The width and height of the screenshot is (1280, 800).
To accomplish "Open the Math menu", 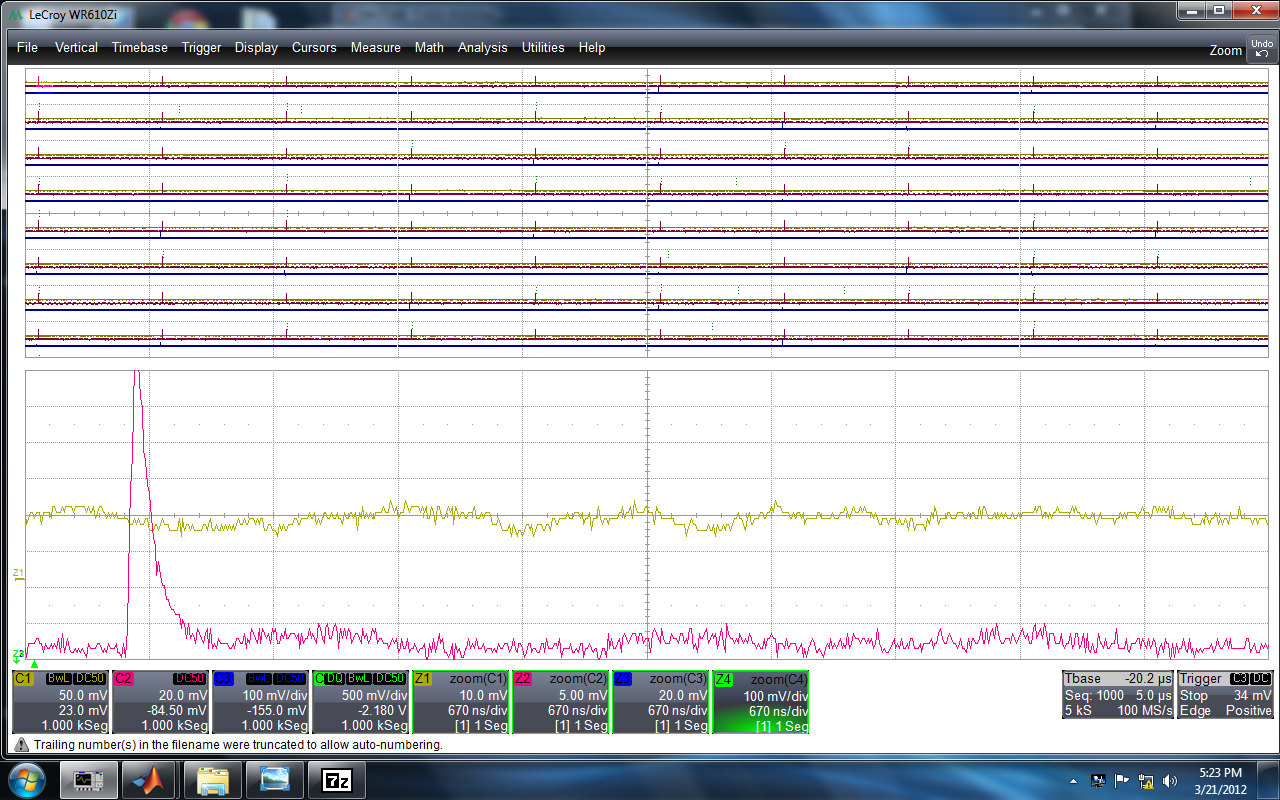I will coord(429,48).
